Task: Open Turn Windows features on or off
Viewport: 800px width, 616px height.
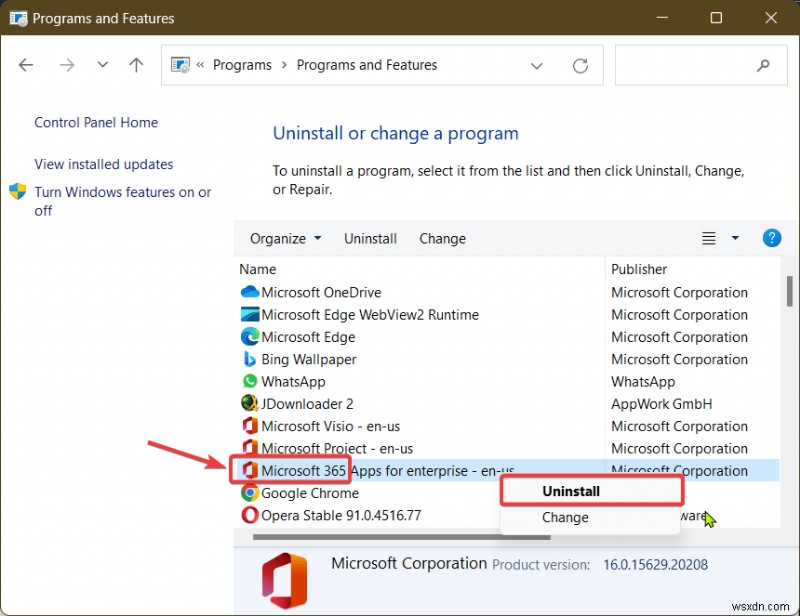Action: tap(122, 201)
